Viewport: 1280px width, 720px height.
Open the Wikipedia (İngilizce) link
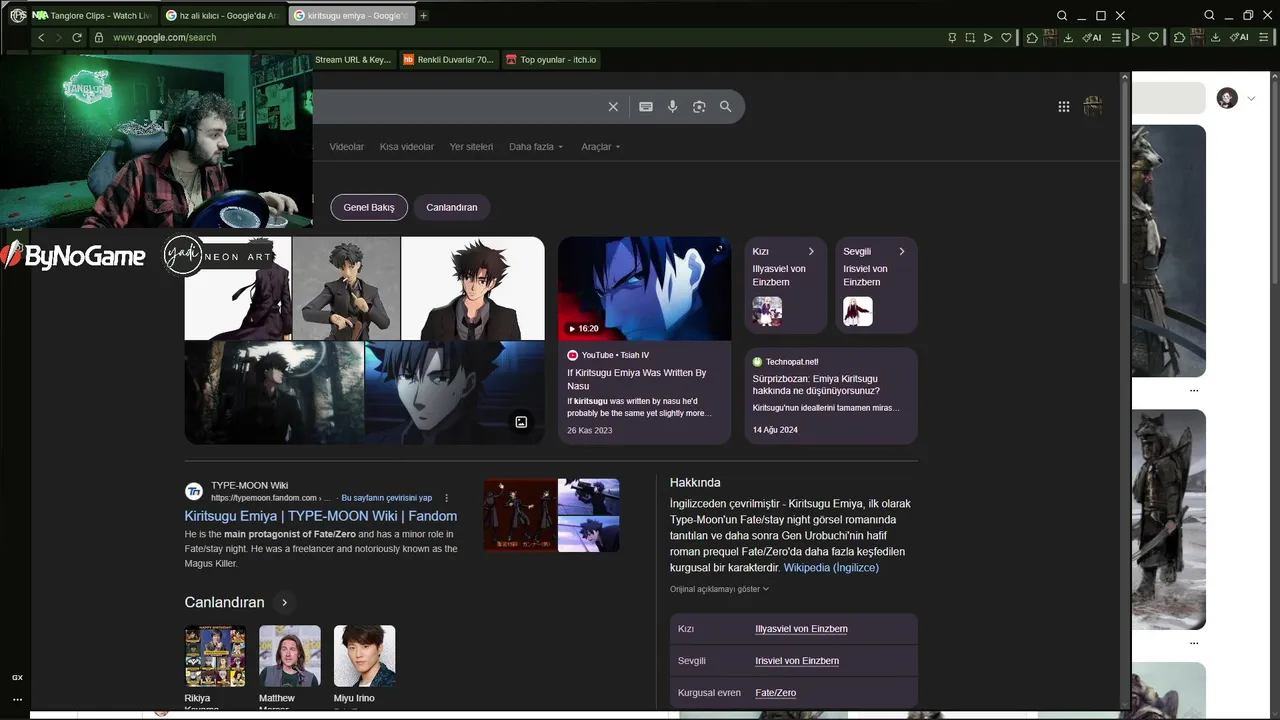point(831,567)
